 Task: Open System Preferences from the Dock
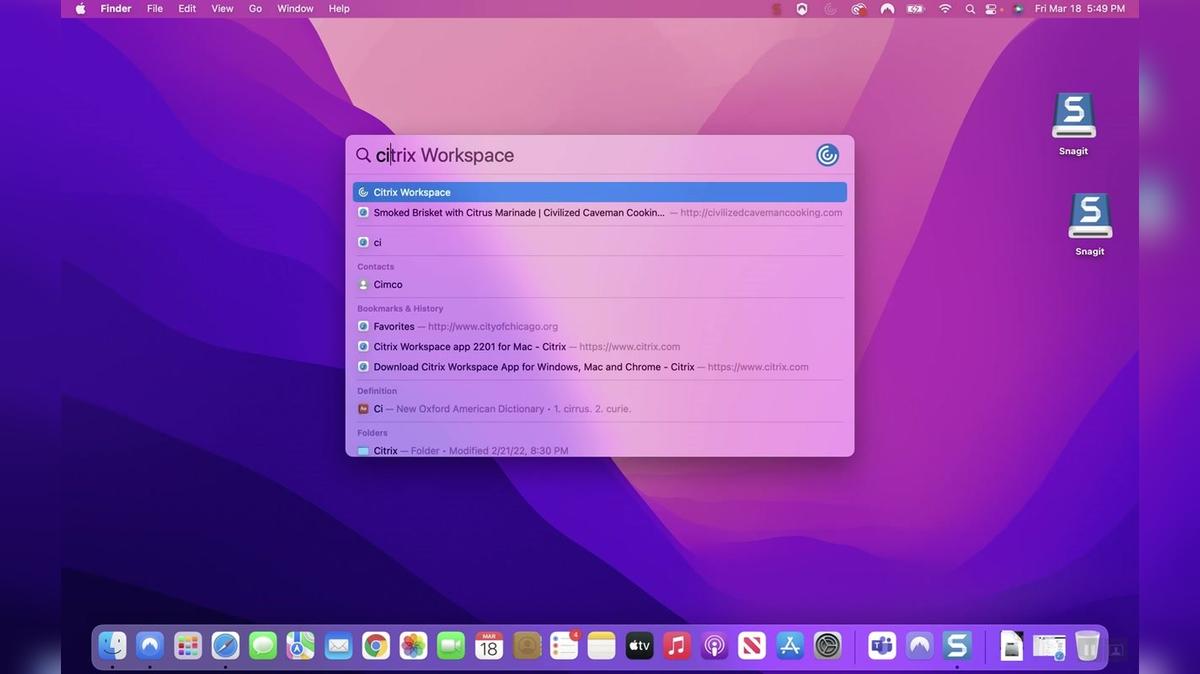pos(828,646)
